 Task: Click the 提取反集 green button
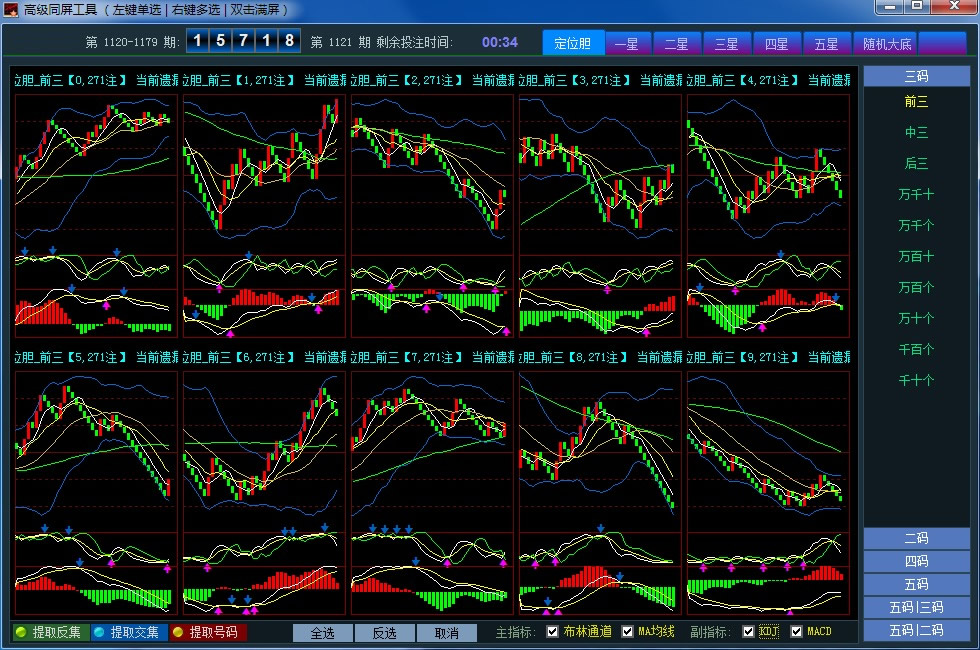pos(48,632)
